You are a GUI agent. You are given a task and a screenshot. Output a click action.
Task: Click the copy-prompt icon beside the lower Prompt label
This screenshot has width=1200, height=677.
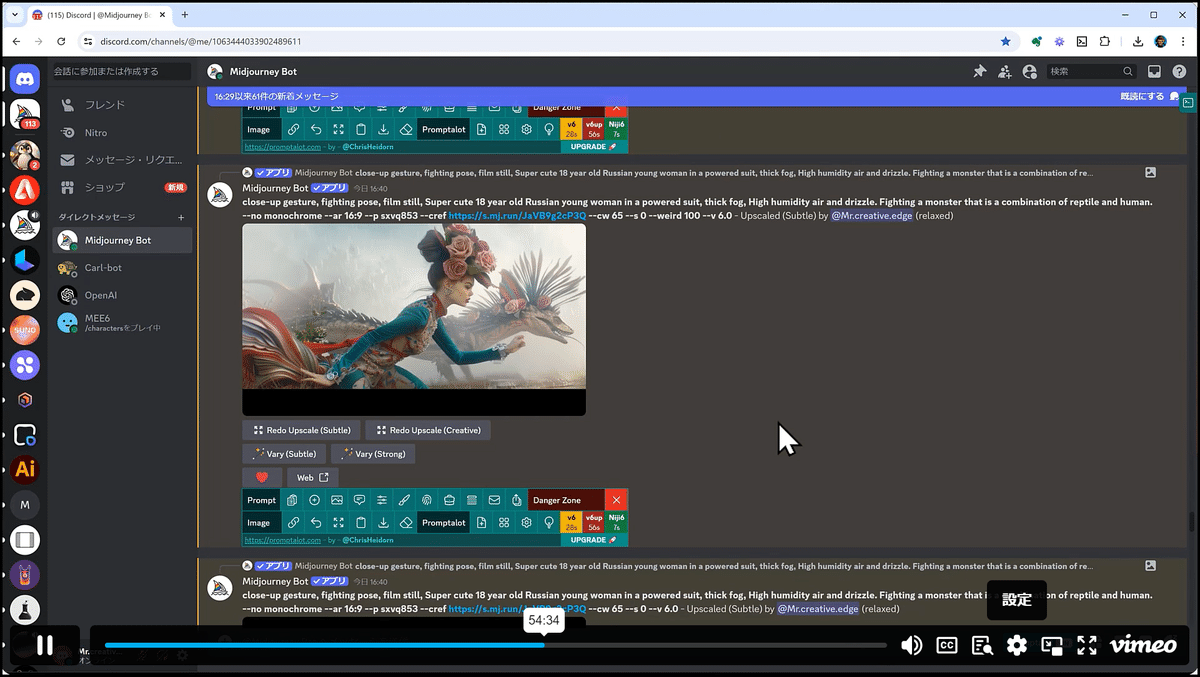(x=292, y=500)
